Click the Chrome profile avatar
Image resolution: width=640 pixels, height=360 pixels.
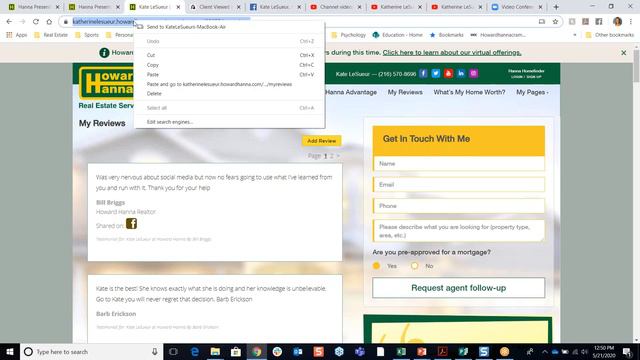click(x=617, y=22)
